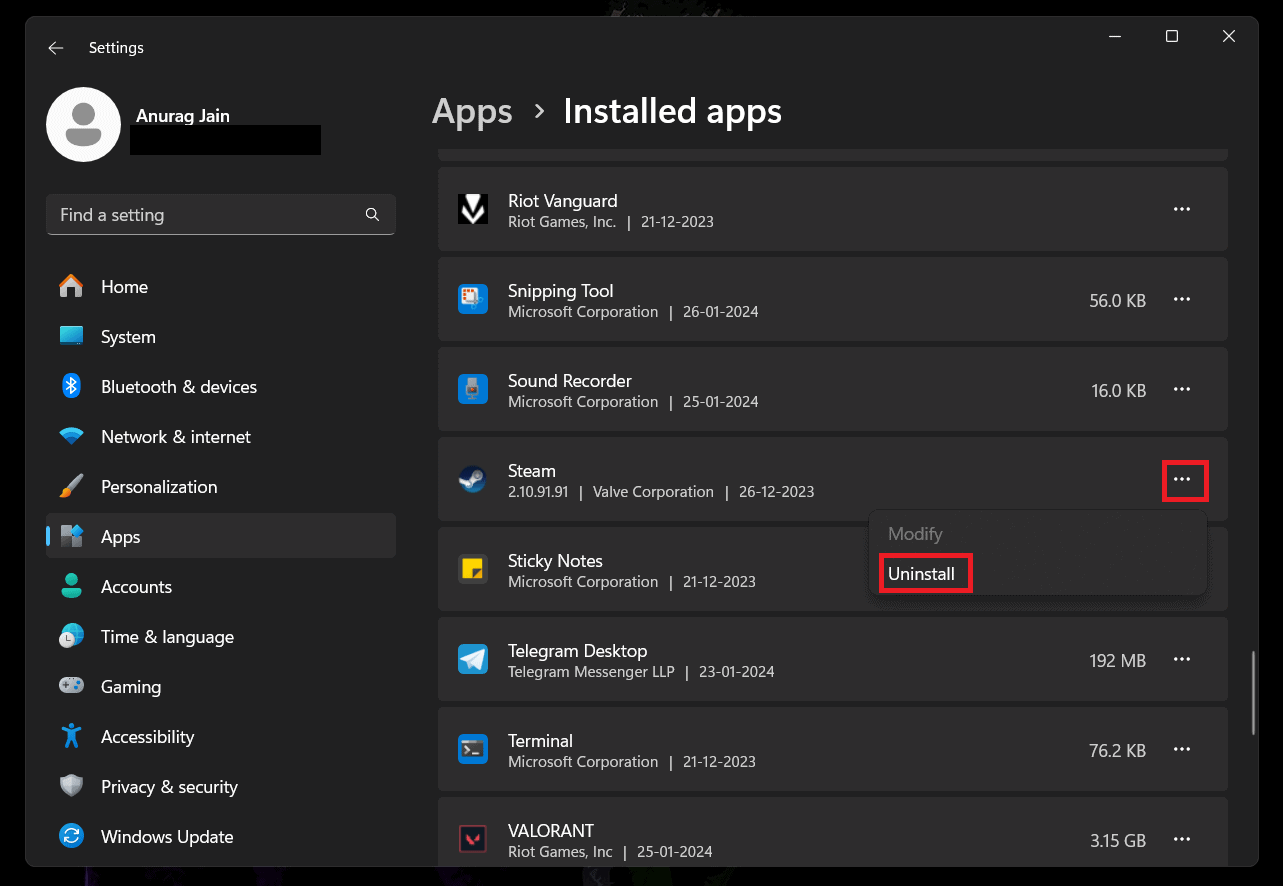
Task: Go back using the back arrow
Action: click(x=56, y=48)
